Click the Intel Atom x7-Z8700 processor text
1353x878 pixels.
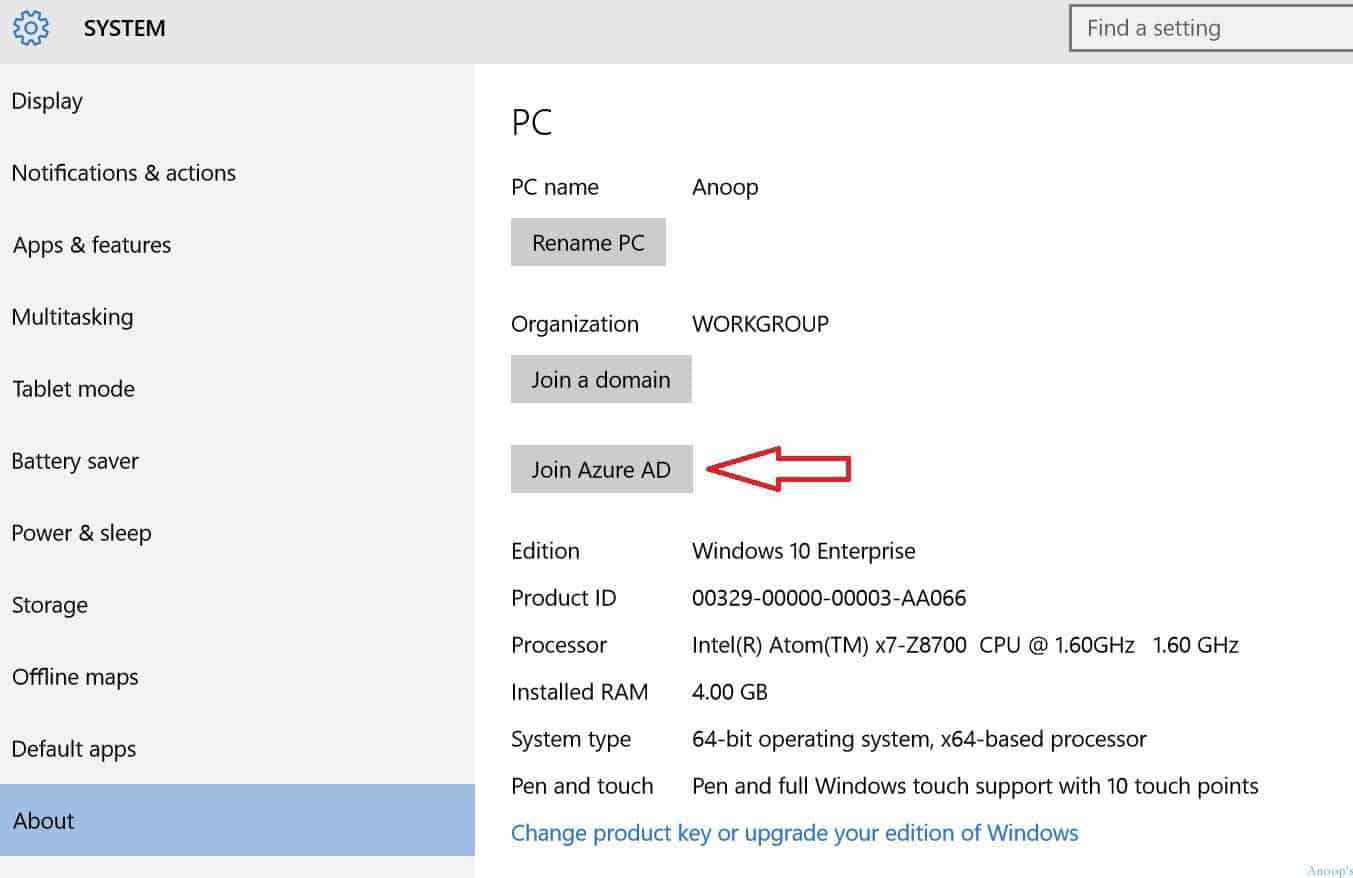[x=965, y=645]
